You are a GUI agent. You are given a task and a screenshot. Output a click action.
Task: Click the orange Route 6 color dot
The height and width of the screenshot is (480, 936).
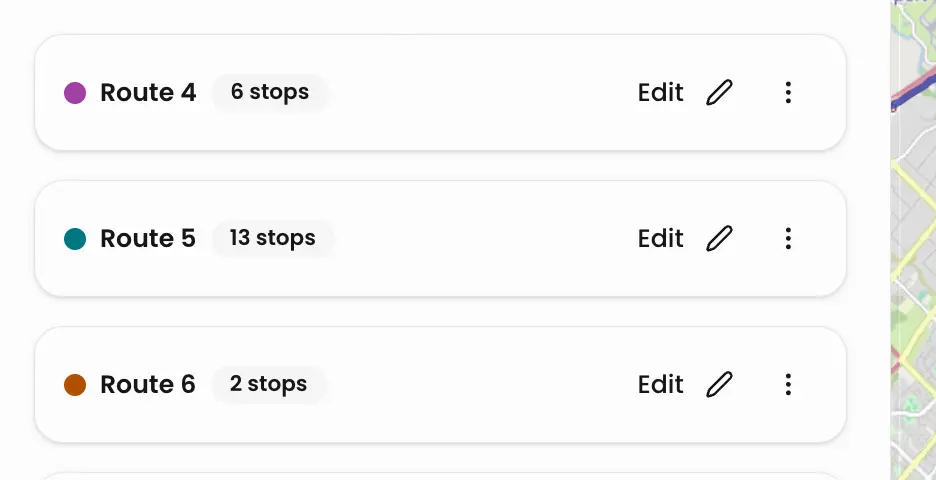coord(75,385)
